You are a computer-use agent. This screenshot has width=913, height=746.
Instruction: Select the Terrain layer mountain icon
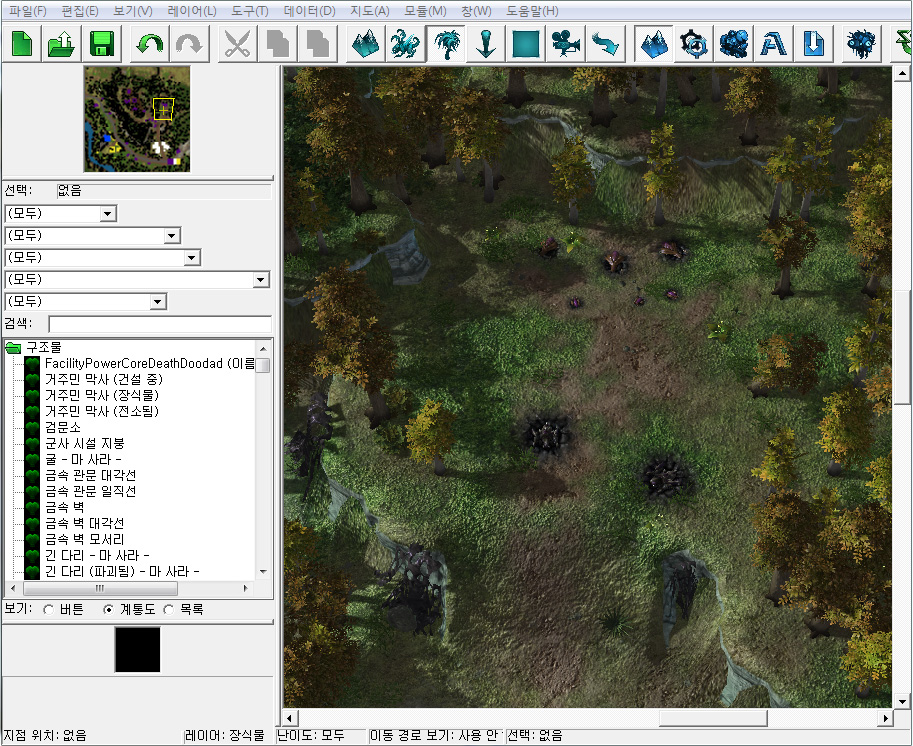coord(366,44)
